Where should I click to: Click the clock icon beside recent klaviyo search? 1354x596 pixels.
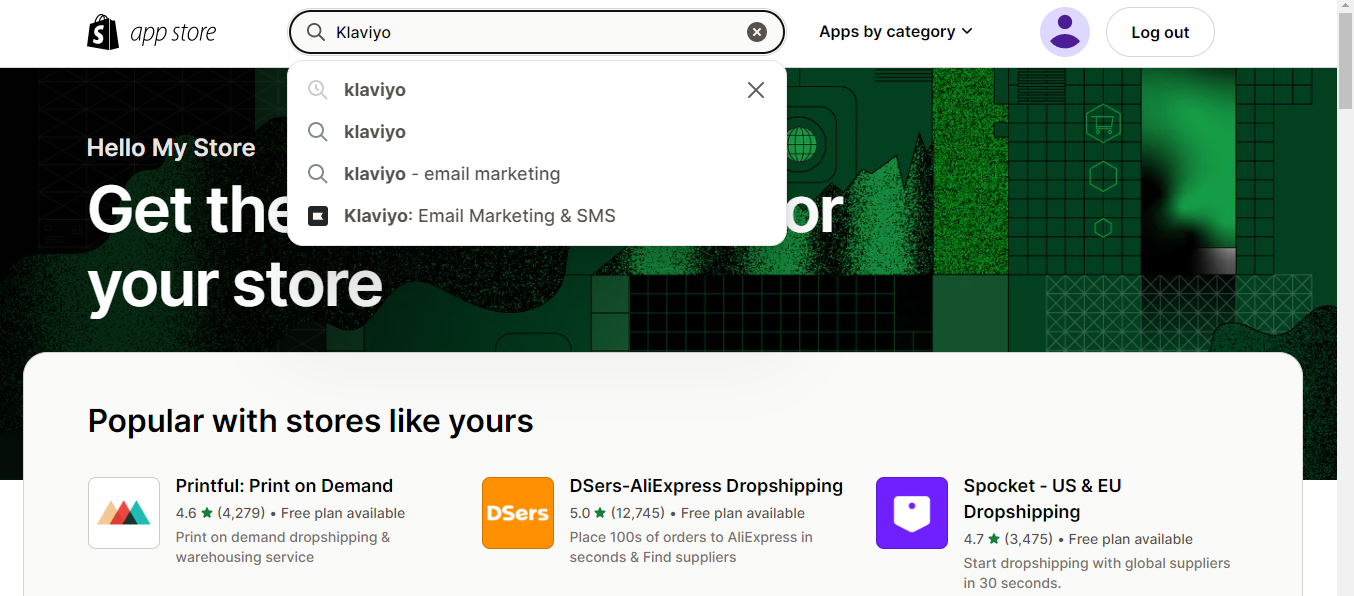[317, 90]
